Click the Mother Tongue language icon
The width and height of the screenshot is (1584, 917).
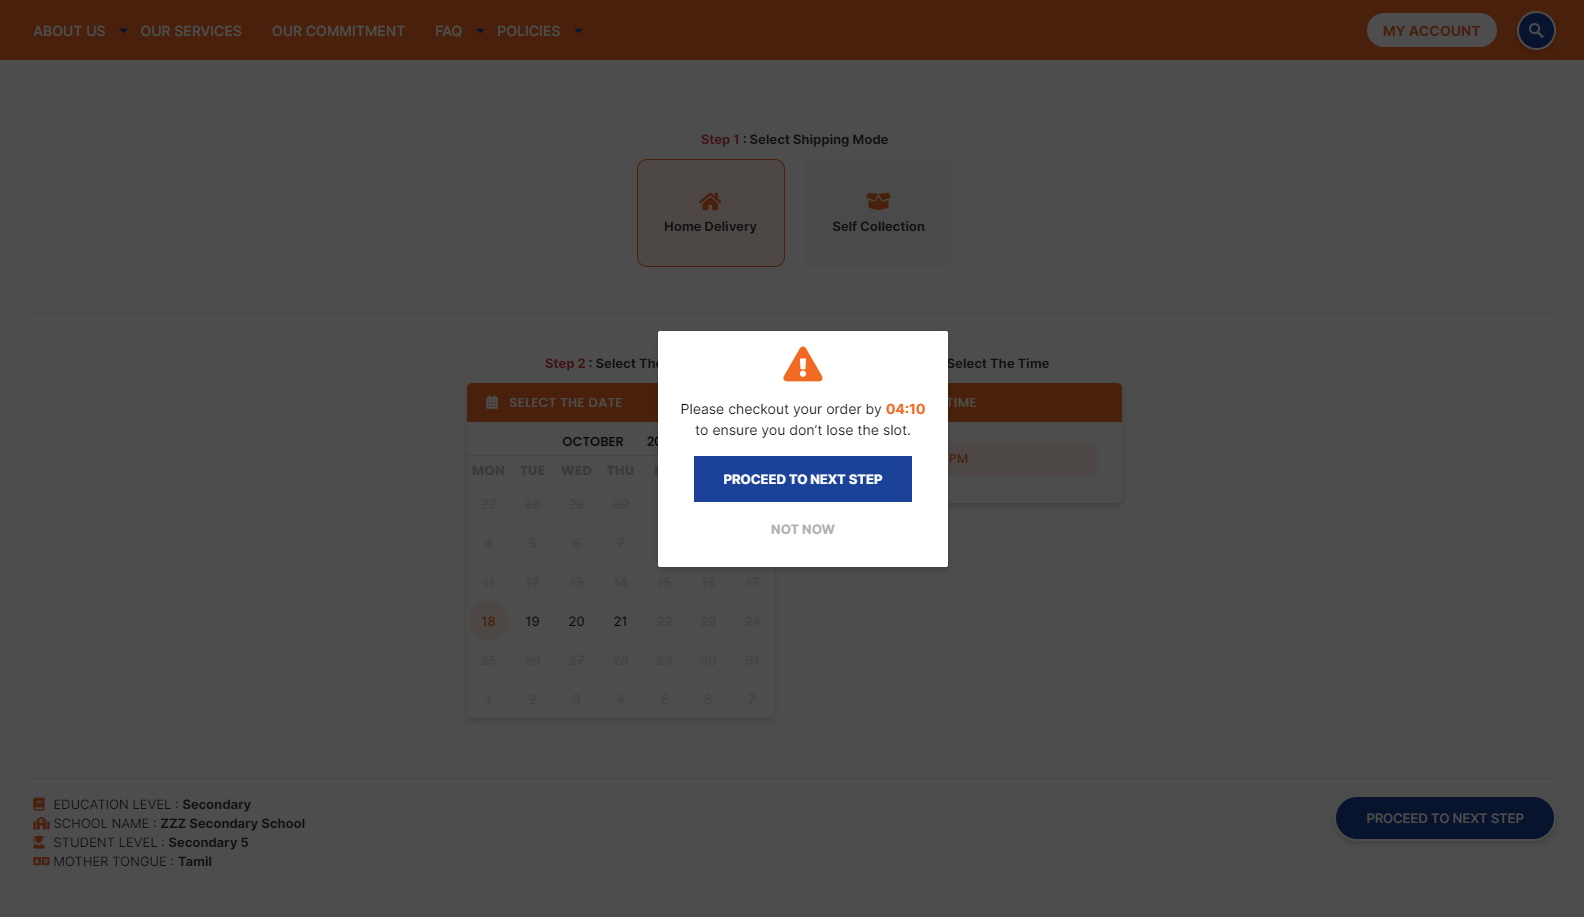click(41, 861)
